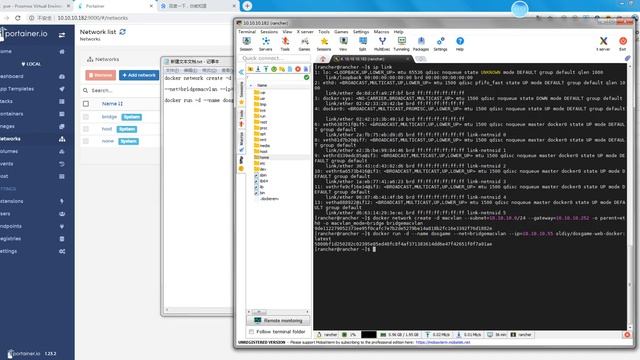
Task: Click the paperclip icon right of terminal tabs
Action: coord(628,58)
